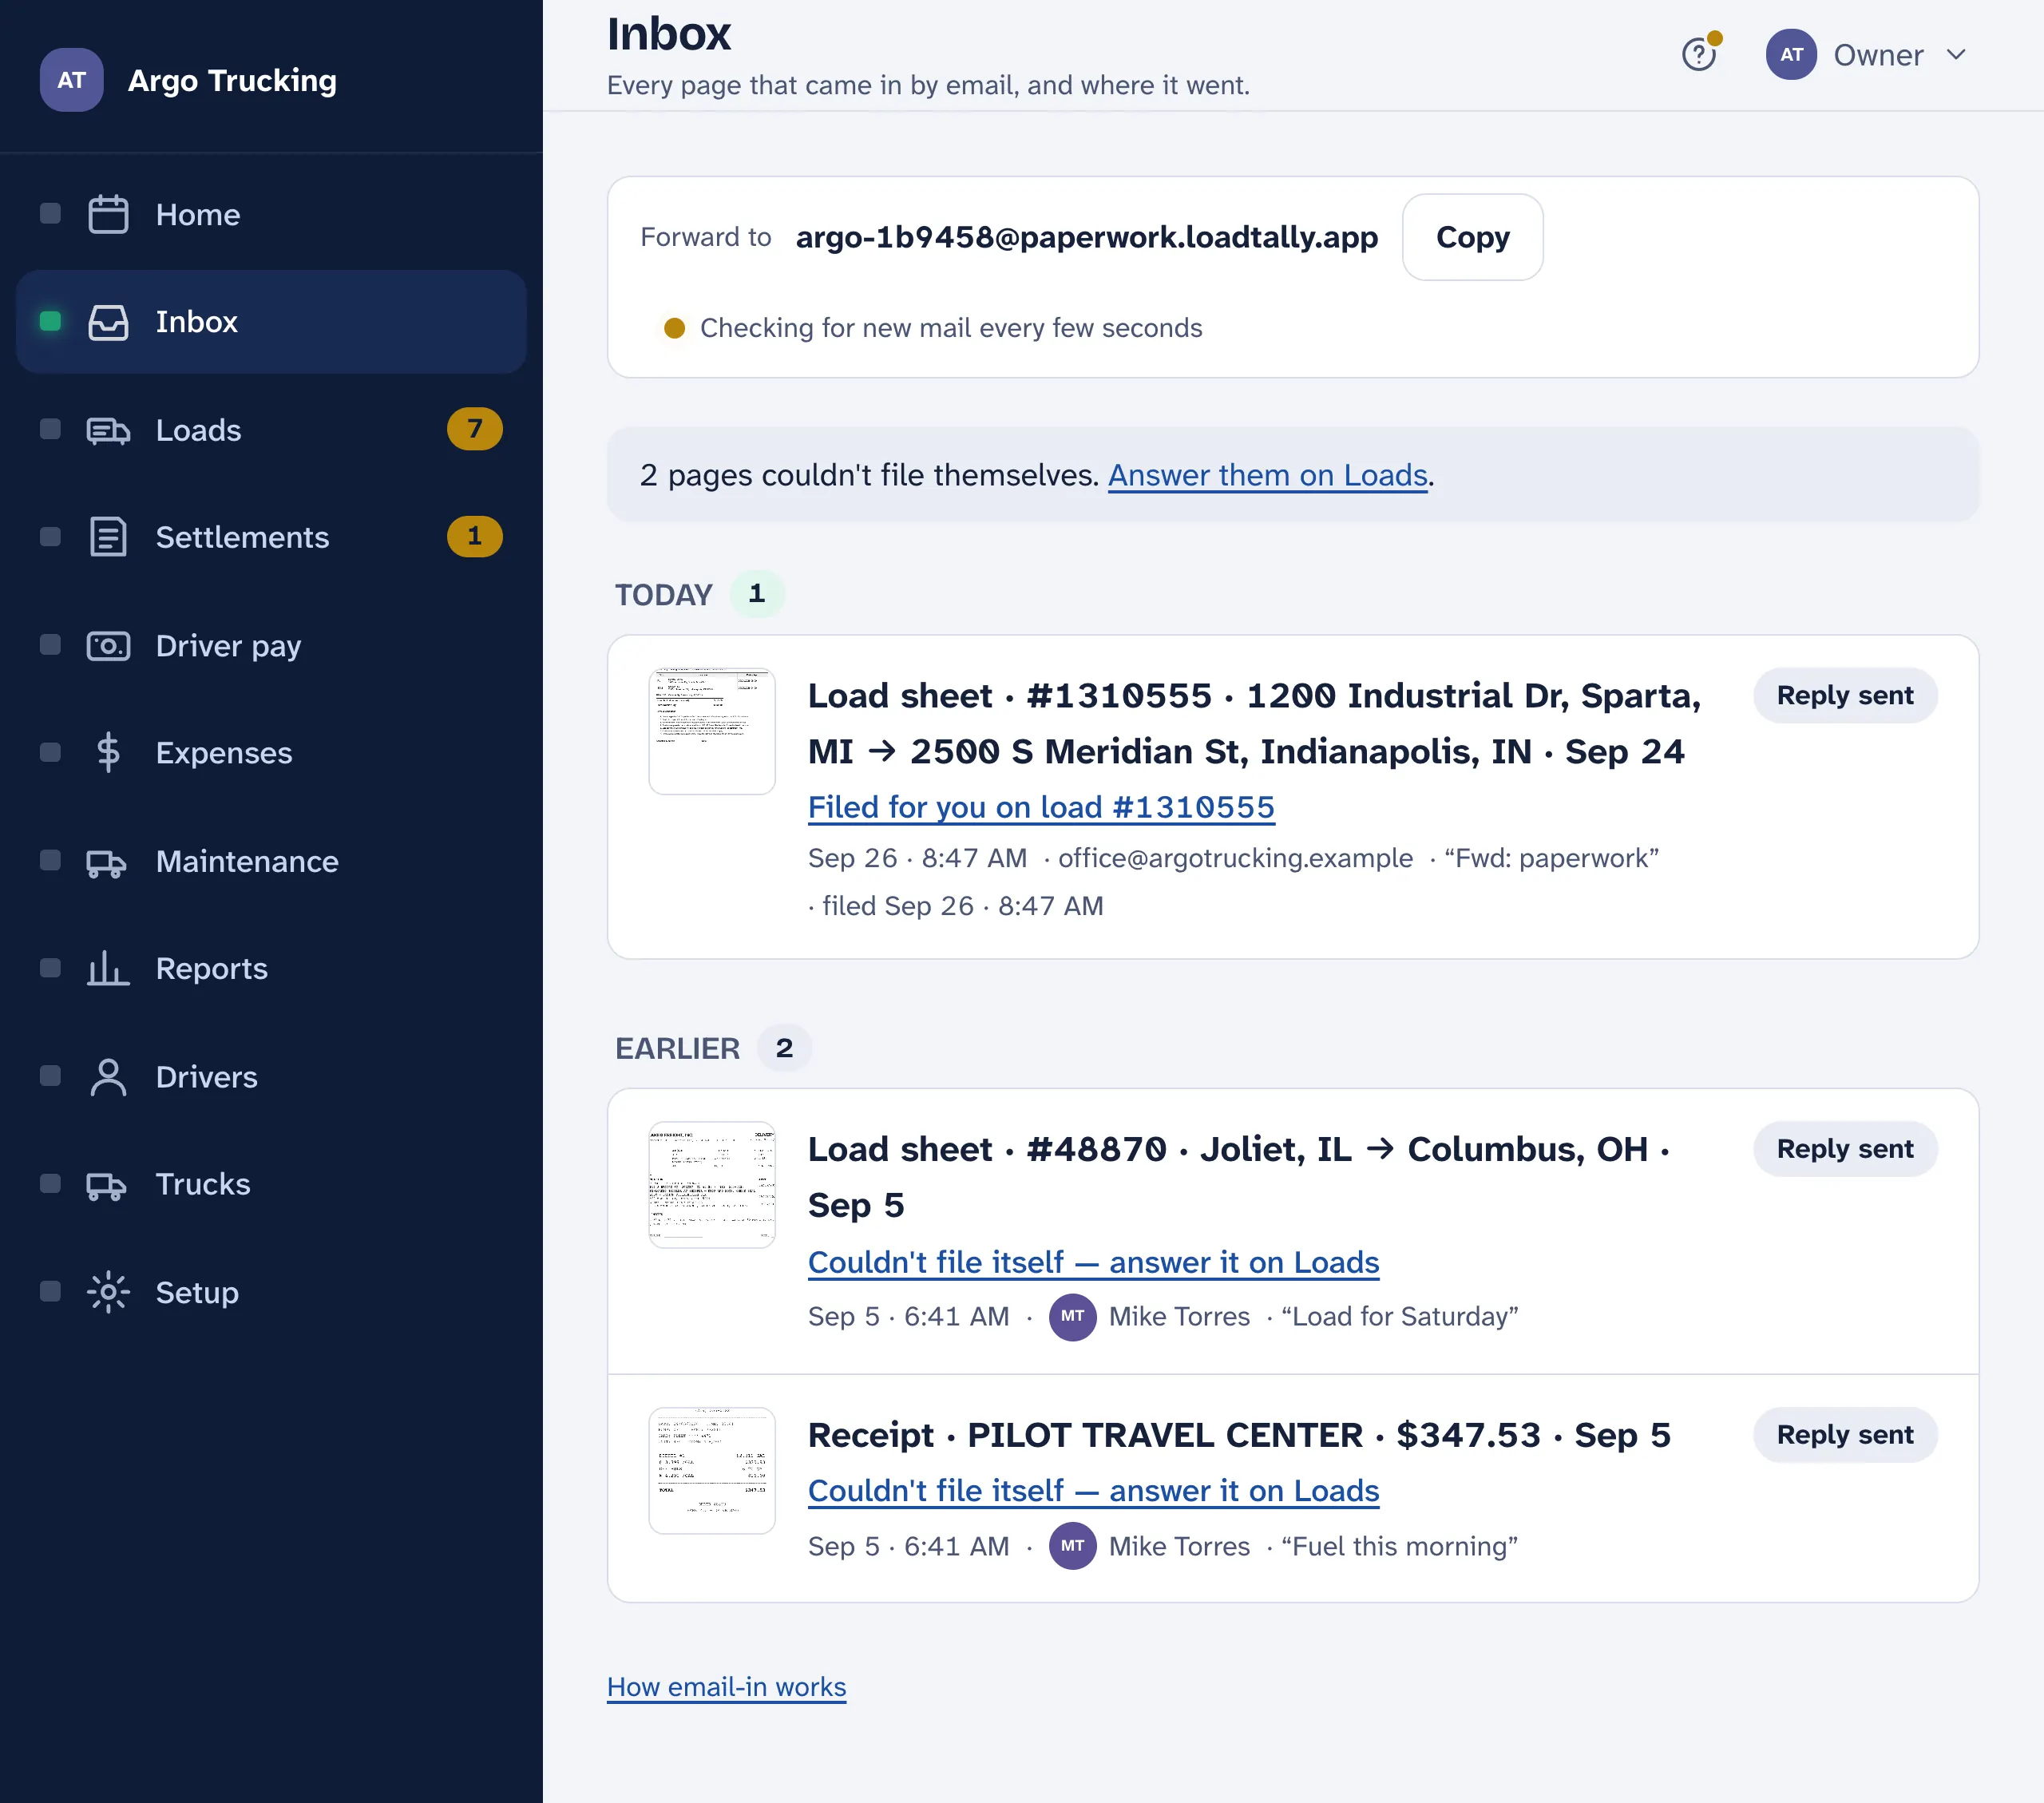Click the Home calendar icon in sidebar
This screenshot has width=2044, height=1803.
click(108, 214)
